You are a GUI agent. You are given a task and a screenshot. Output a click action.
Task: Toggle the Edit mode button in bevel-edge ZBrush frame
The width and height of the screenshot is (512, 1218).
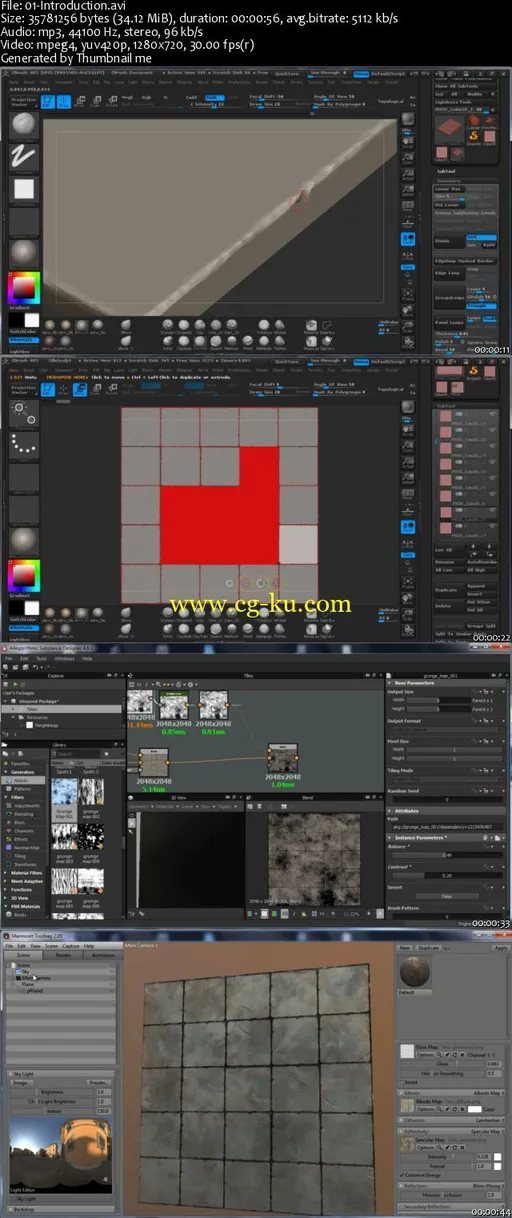[x=48, y=102]
